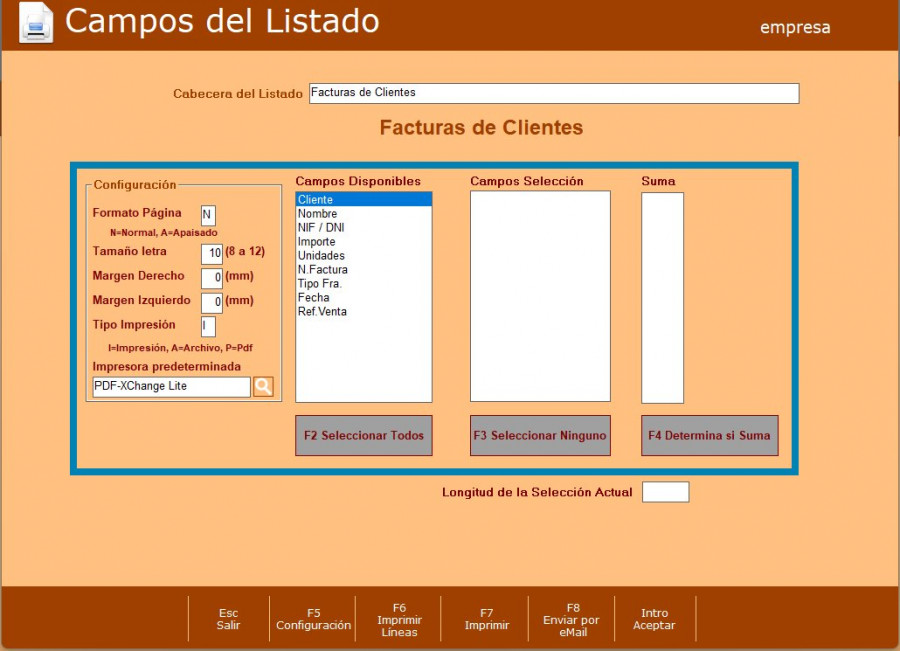Click the Cabecera del Listado text field
Image resolution: width=900 pixels, height=651 pixels.
click(x=554, y=93)
